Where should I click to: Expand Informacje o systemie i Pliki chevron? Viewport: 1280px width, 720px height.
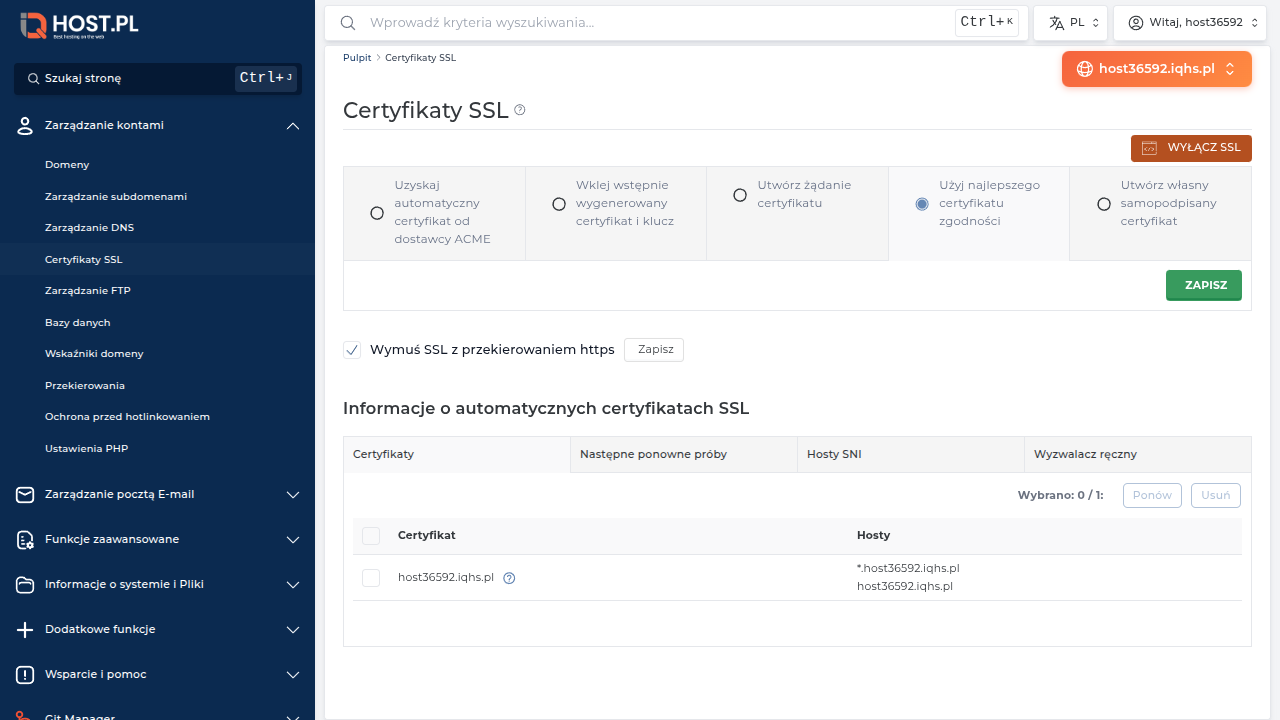(x=293, y=585)
